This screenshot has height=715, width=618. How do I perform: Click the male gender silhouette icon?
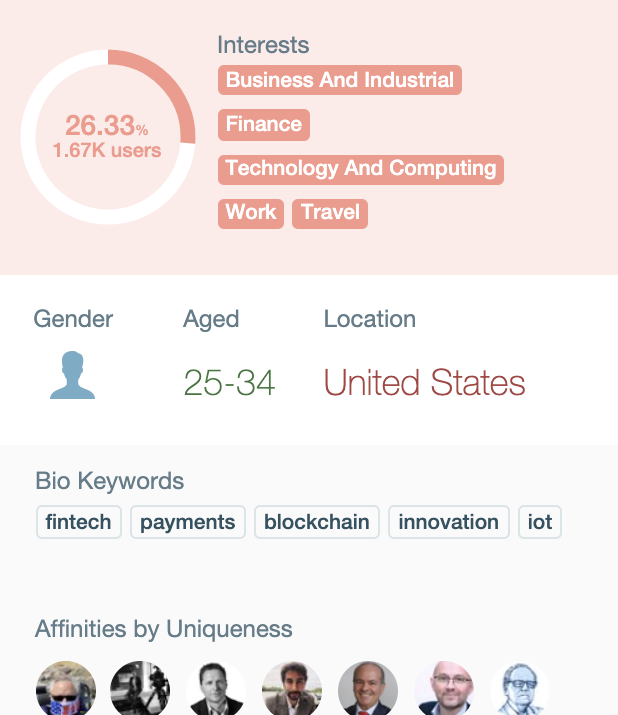[x=73, y=378]
